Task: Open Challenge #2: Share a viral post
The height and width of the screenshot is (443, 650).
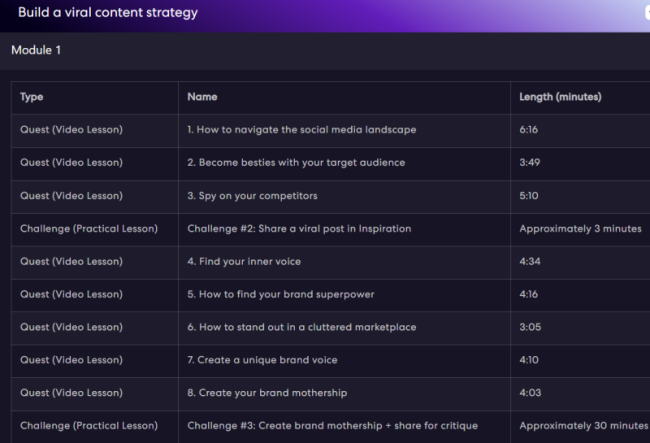Action: point(299,229)
